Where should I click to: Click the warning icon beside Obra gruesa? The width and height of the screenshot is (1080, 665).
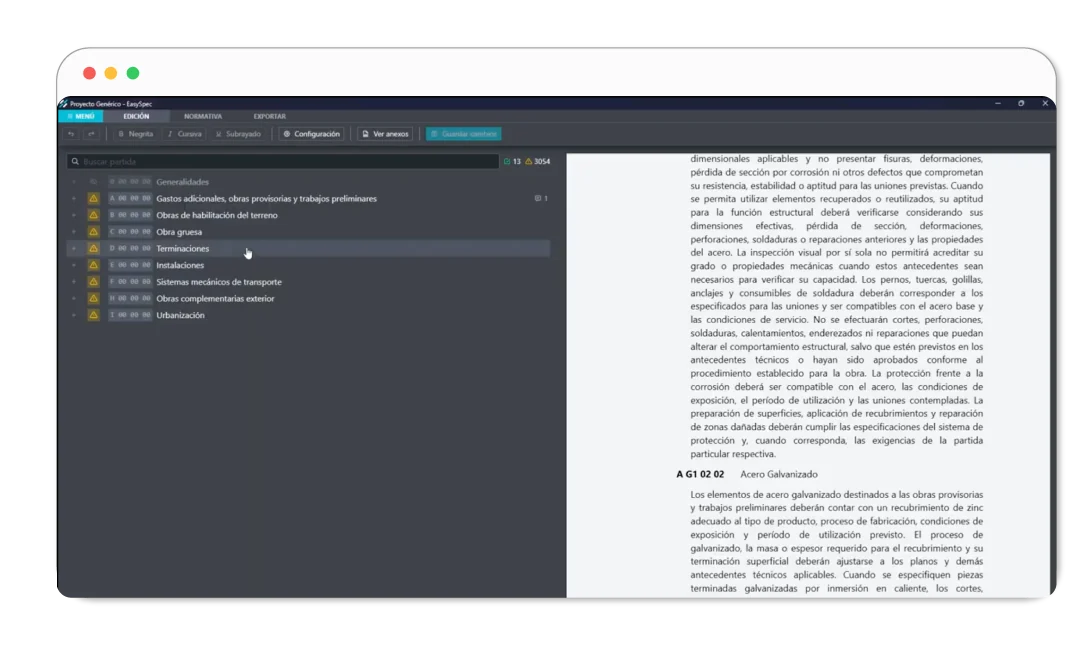[x=94, y=232]
